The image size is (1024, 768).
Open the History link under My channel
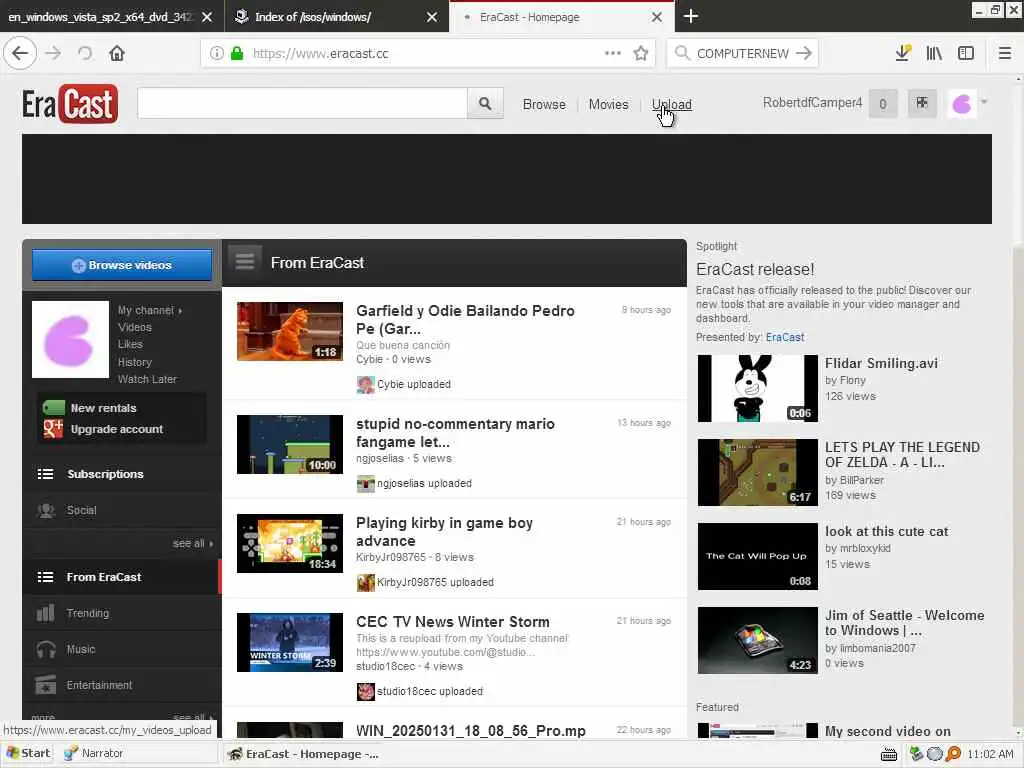tap(135, 362)
